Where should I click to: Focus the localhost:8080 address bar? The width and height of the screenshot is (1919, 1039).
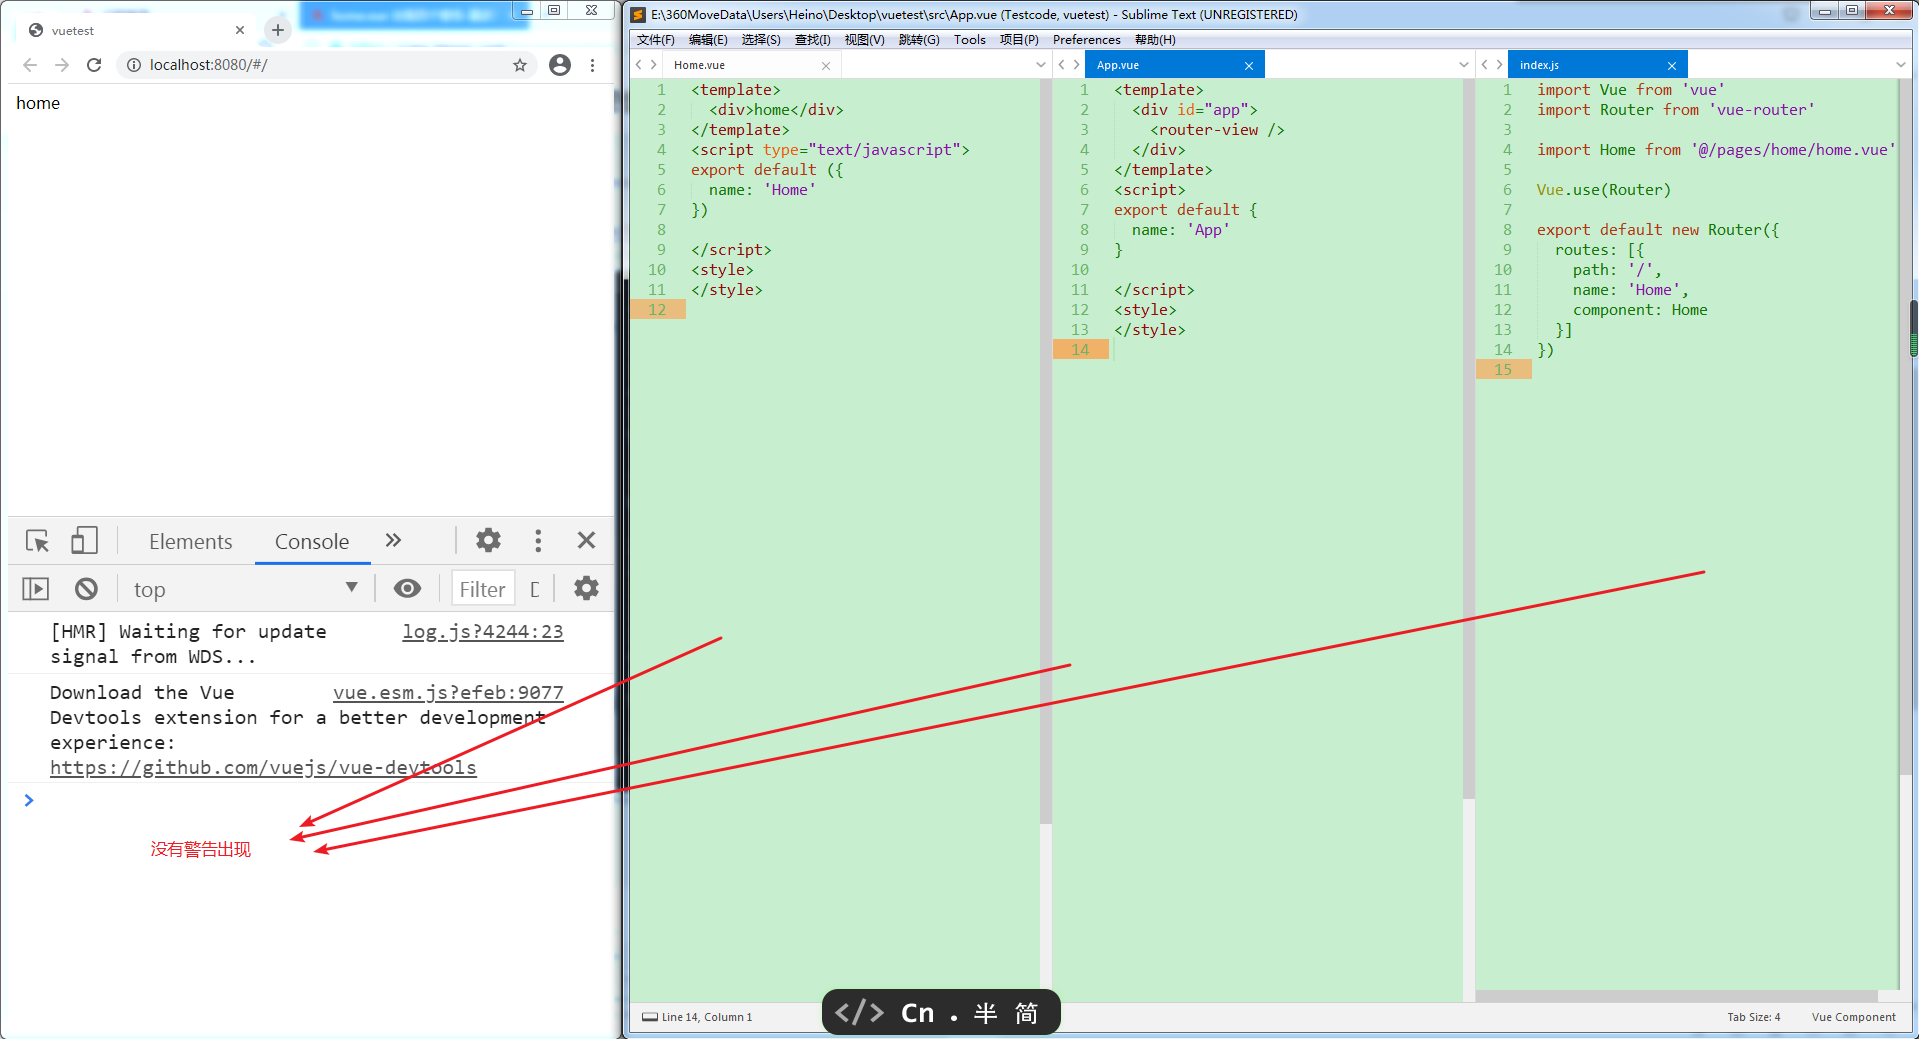pos(325,65)
